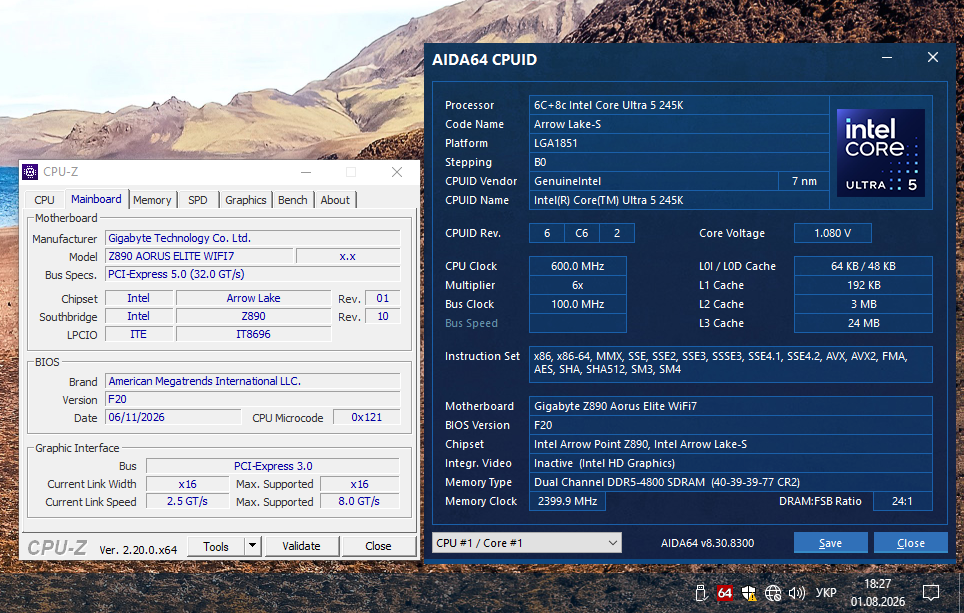Click the CPU Clock value 600.0 MHz

pos(577,266)
